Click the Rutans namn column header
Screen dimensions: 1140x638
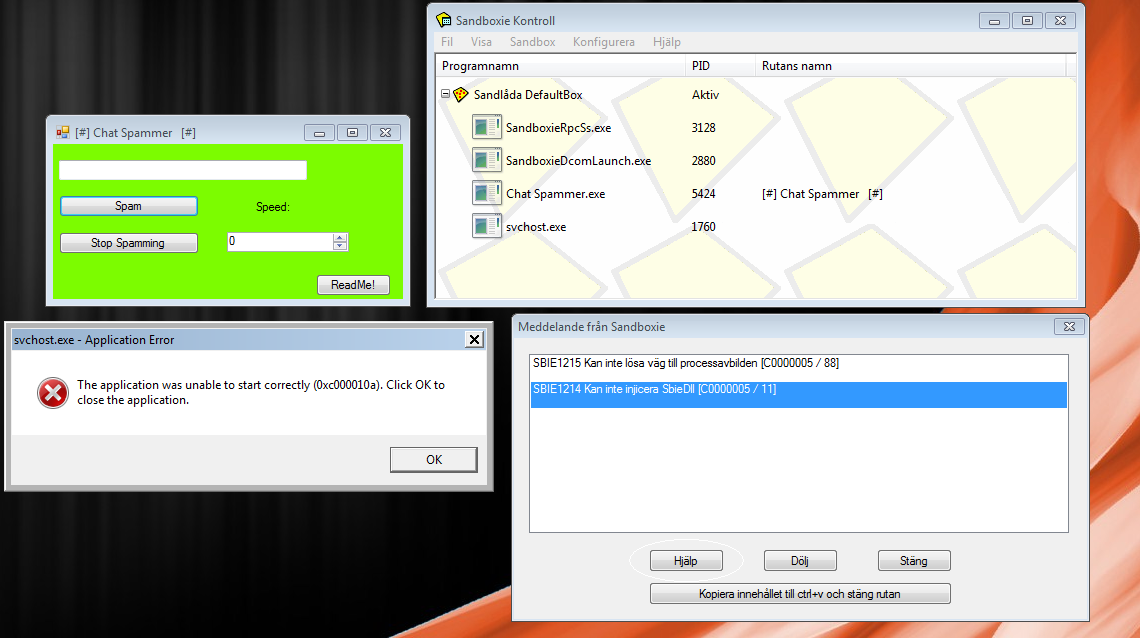910,66
